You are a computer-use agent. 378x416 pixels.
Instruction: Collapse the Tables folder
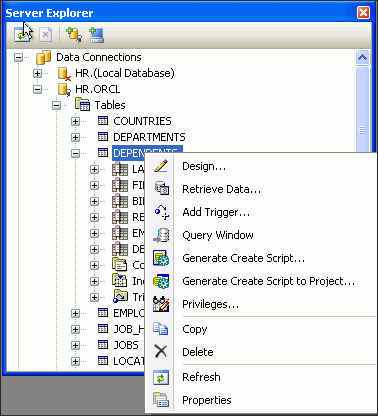56,105
